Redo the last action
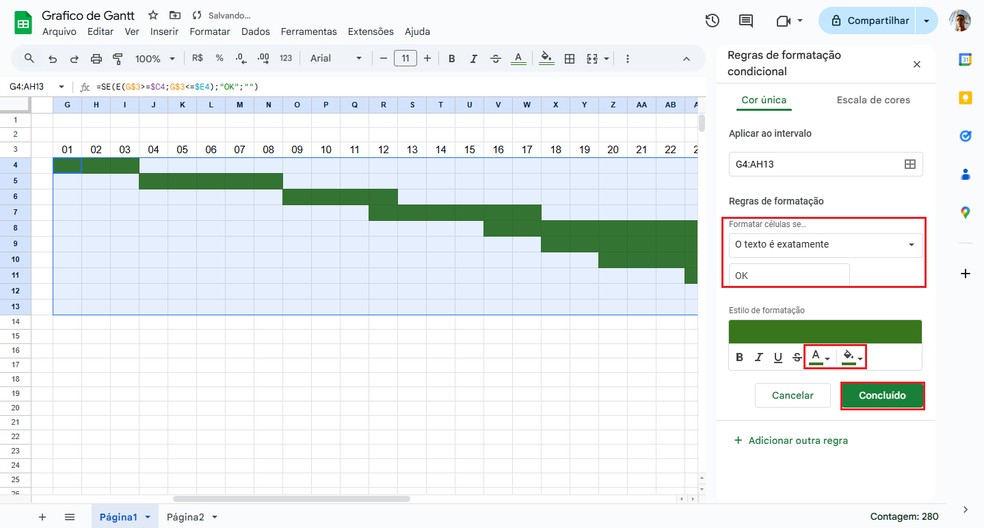The image size is (984, 528). click(74, 58)
